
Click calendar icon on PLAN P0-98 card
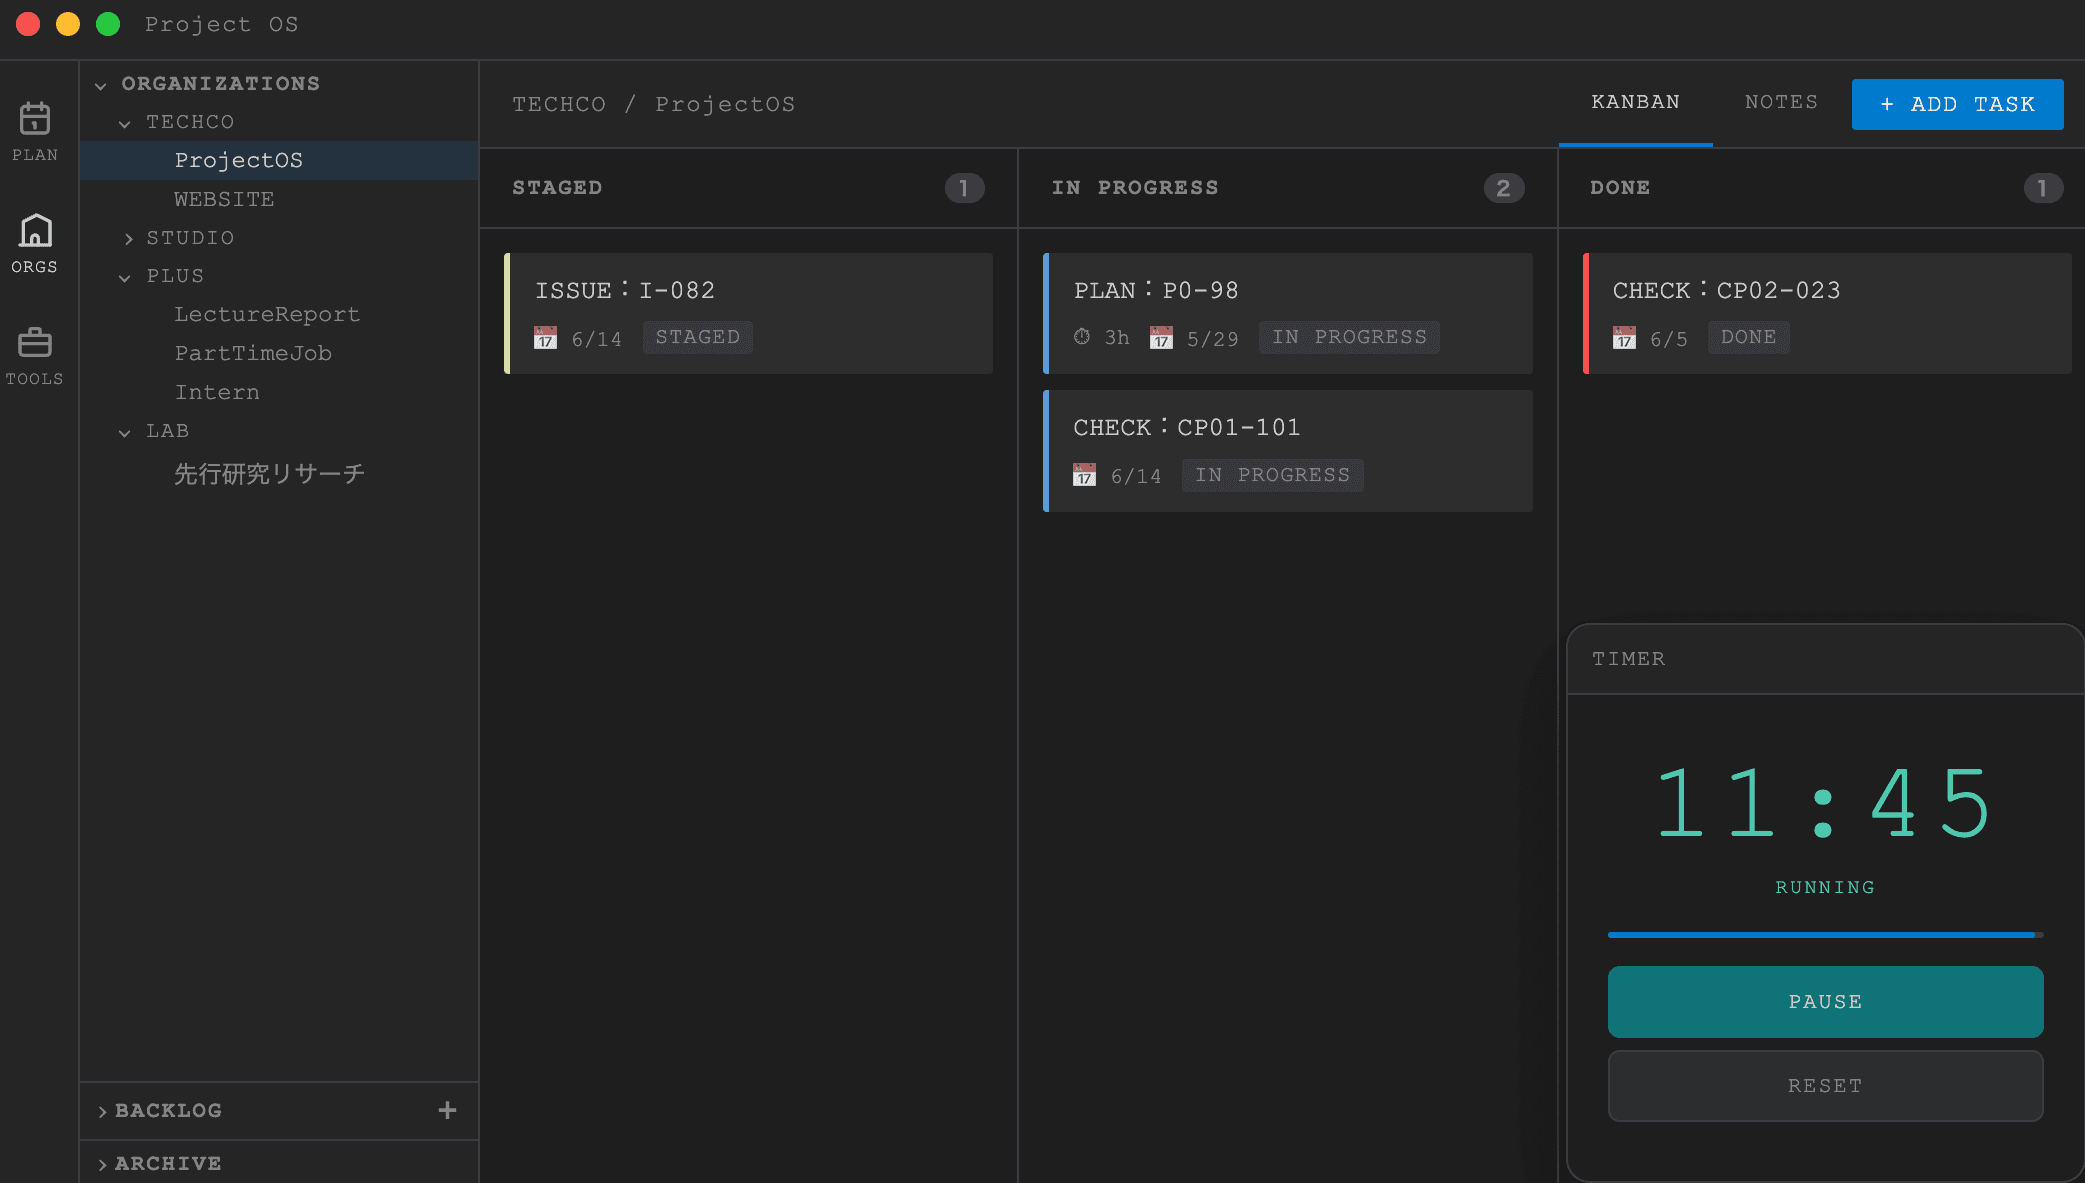[1161, 338]
